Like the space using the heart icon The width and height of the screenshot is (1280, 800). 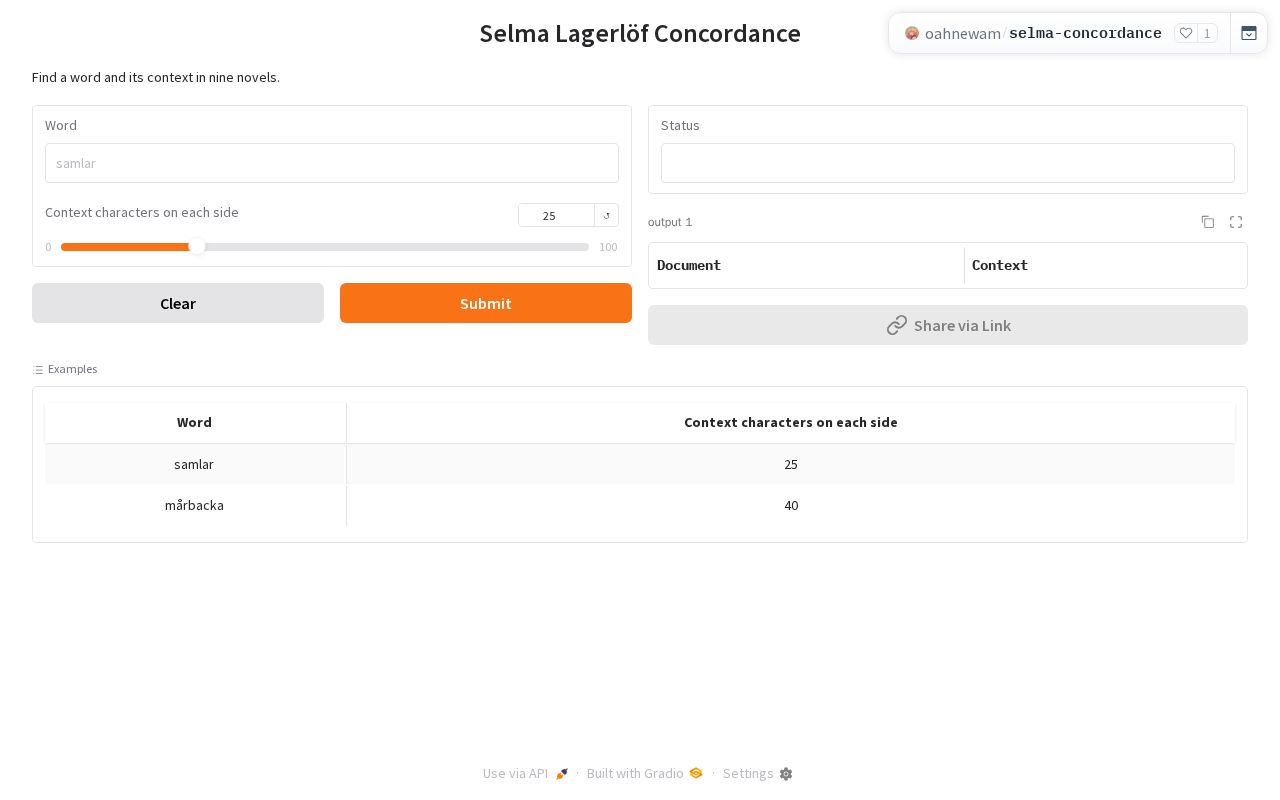1186,33
